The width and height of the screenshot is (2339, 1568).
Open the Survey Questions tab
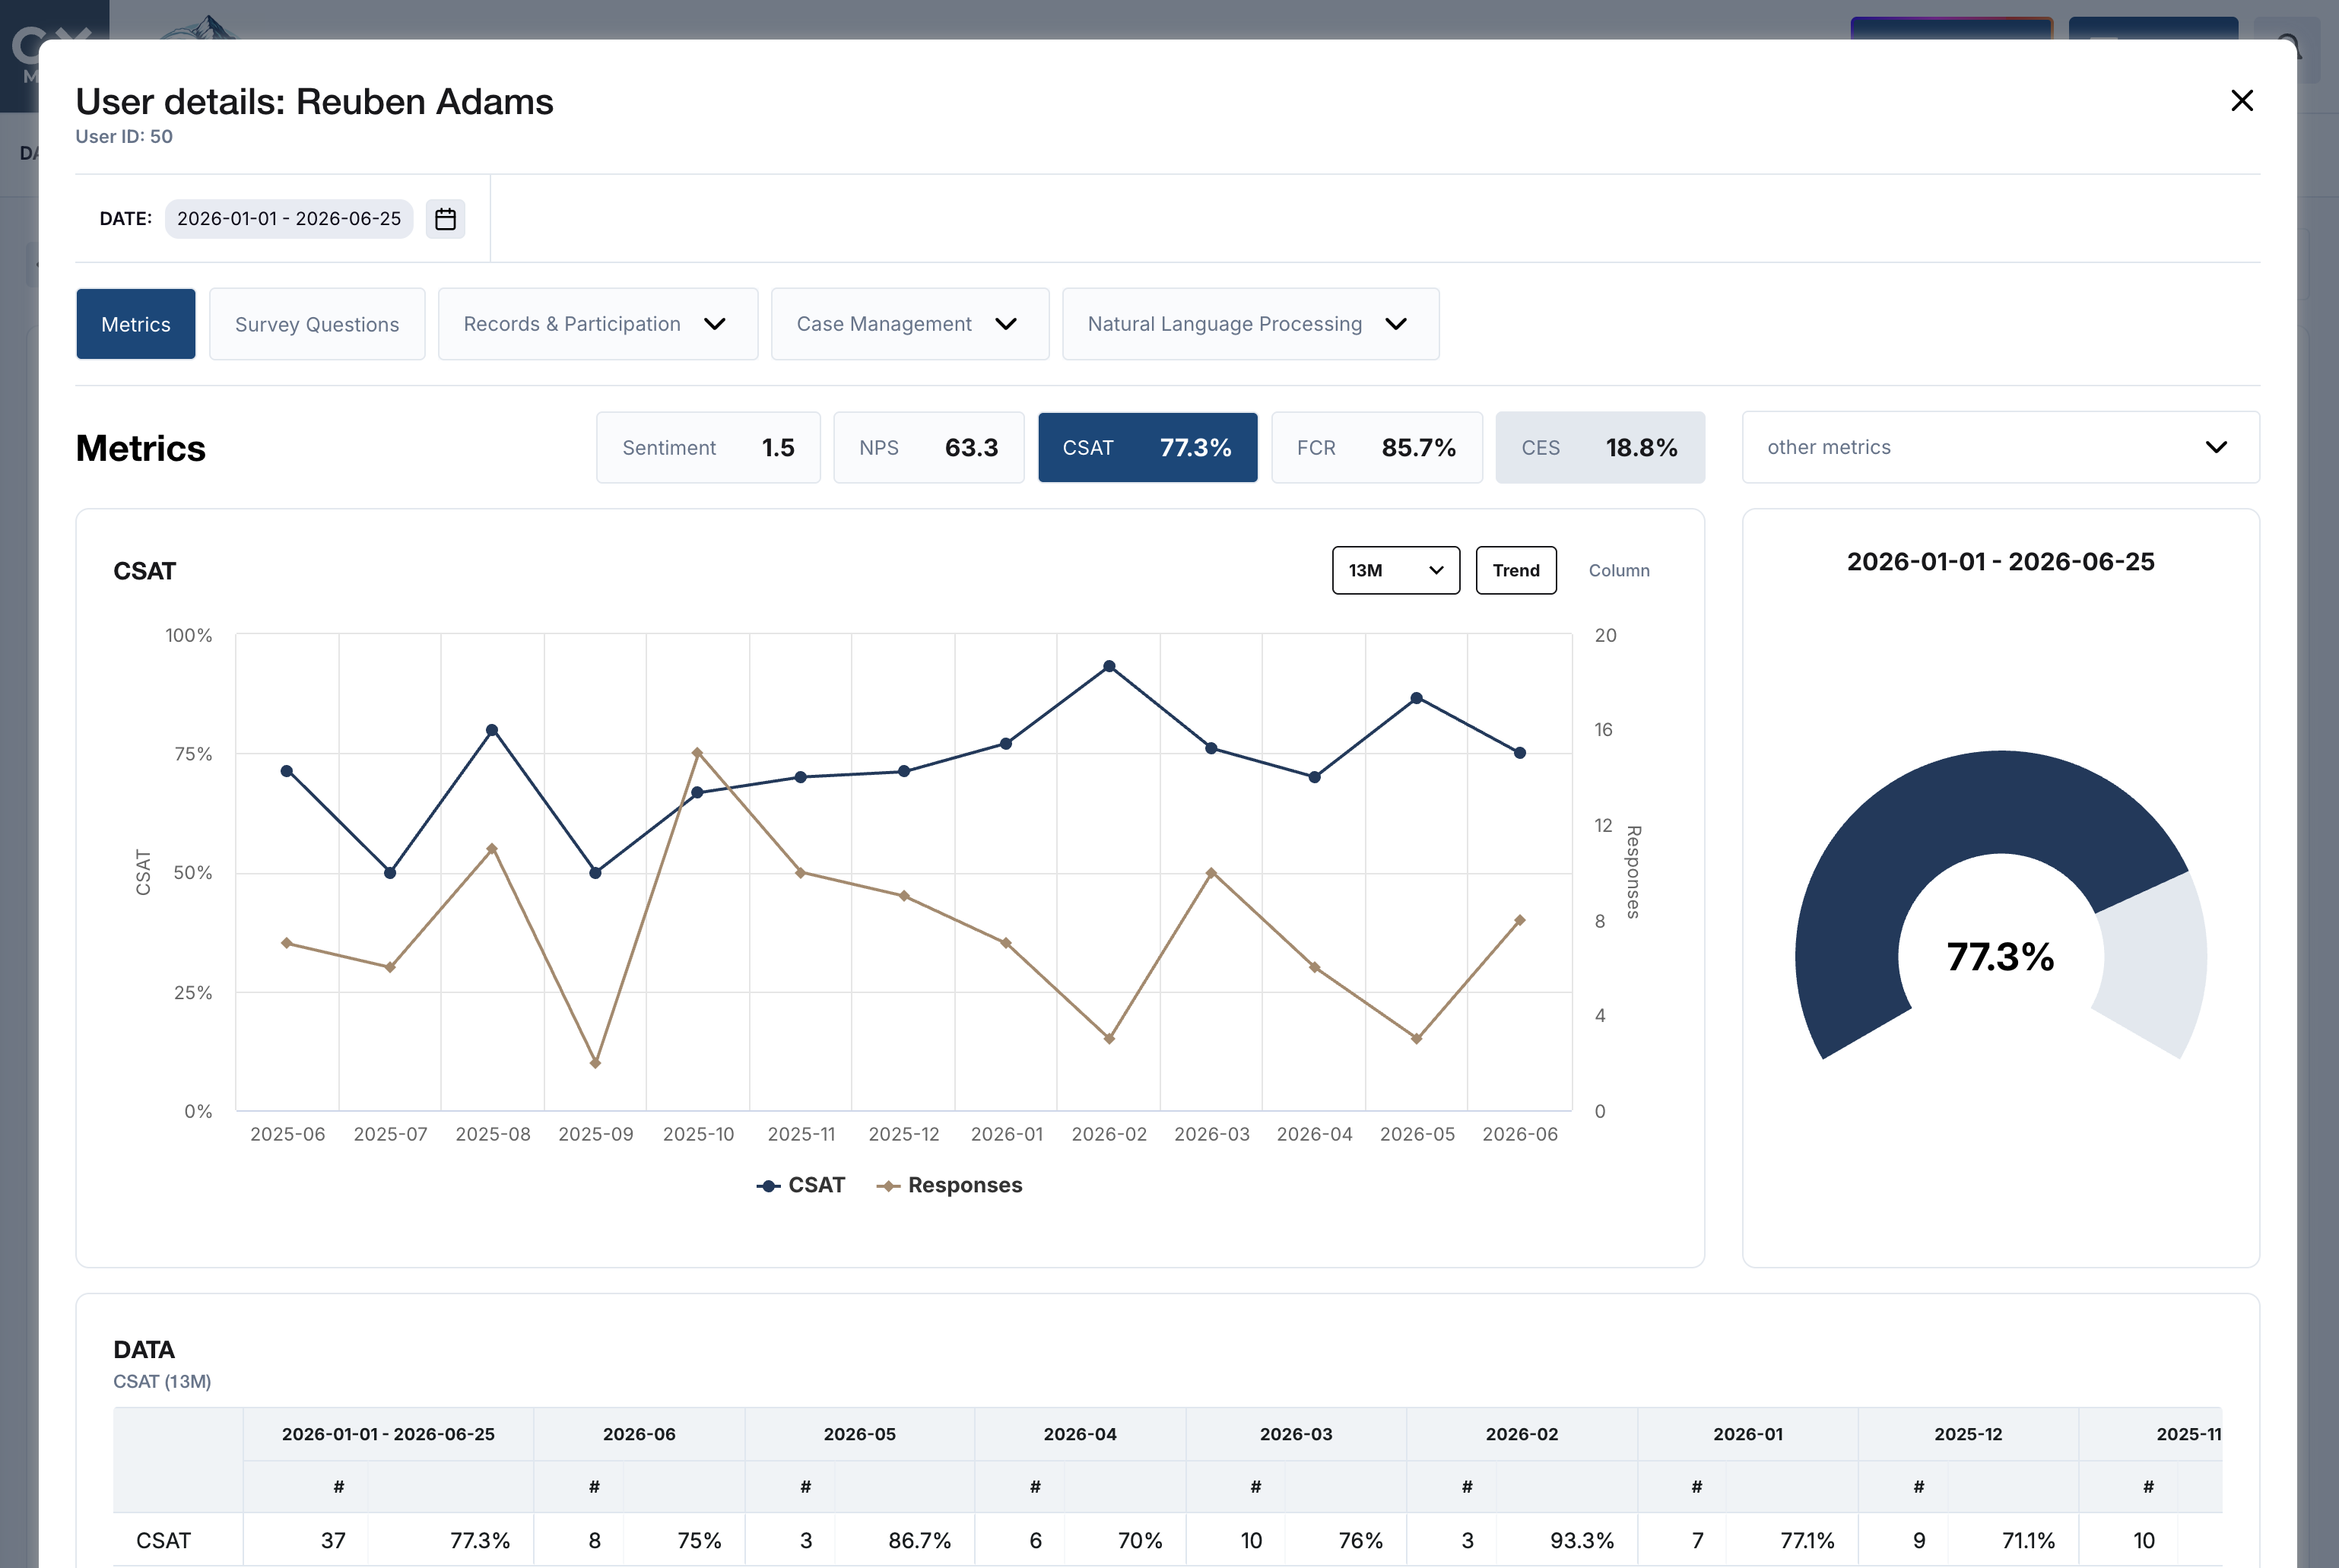click(317, 324)
